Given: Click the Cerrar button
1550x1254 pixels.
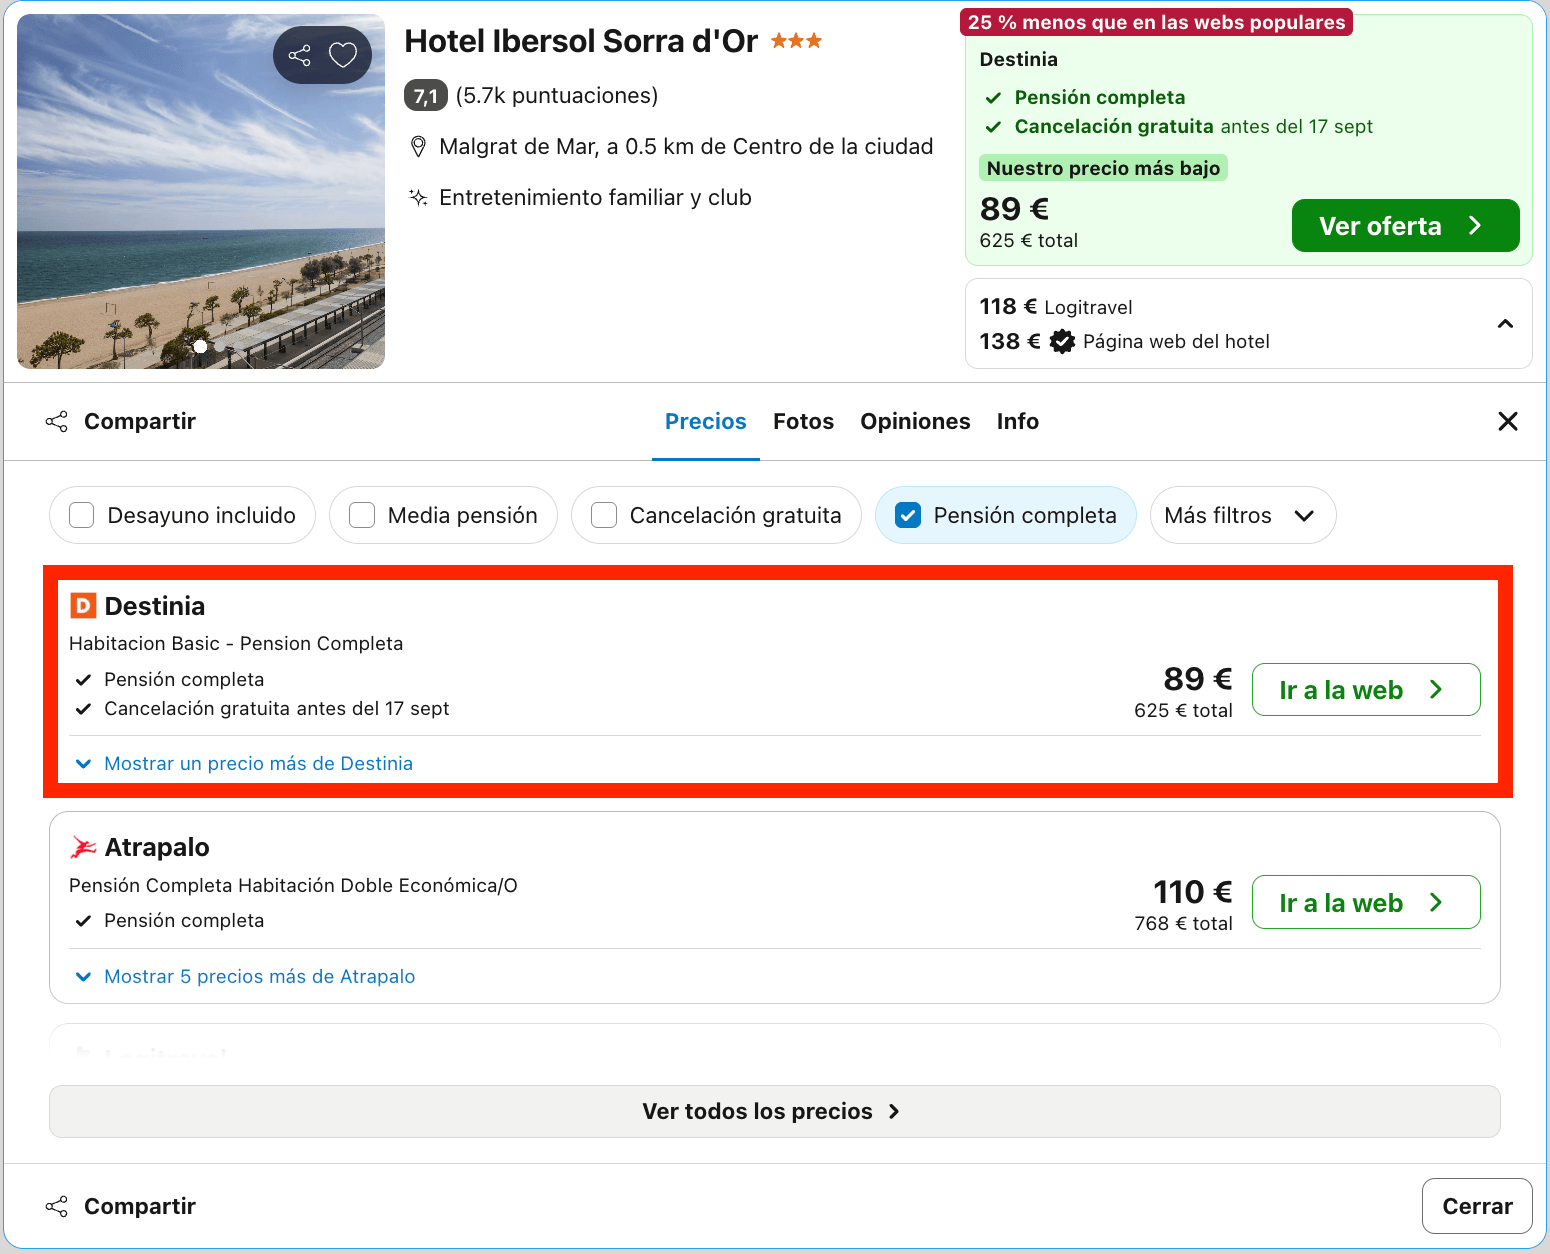Looking at the screenshot, I should (1477, 1206).
